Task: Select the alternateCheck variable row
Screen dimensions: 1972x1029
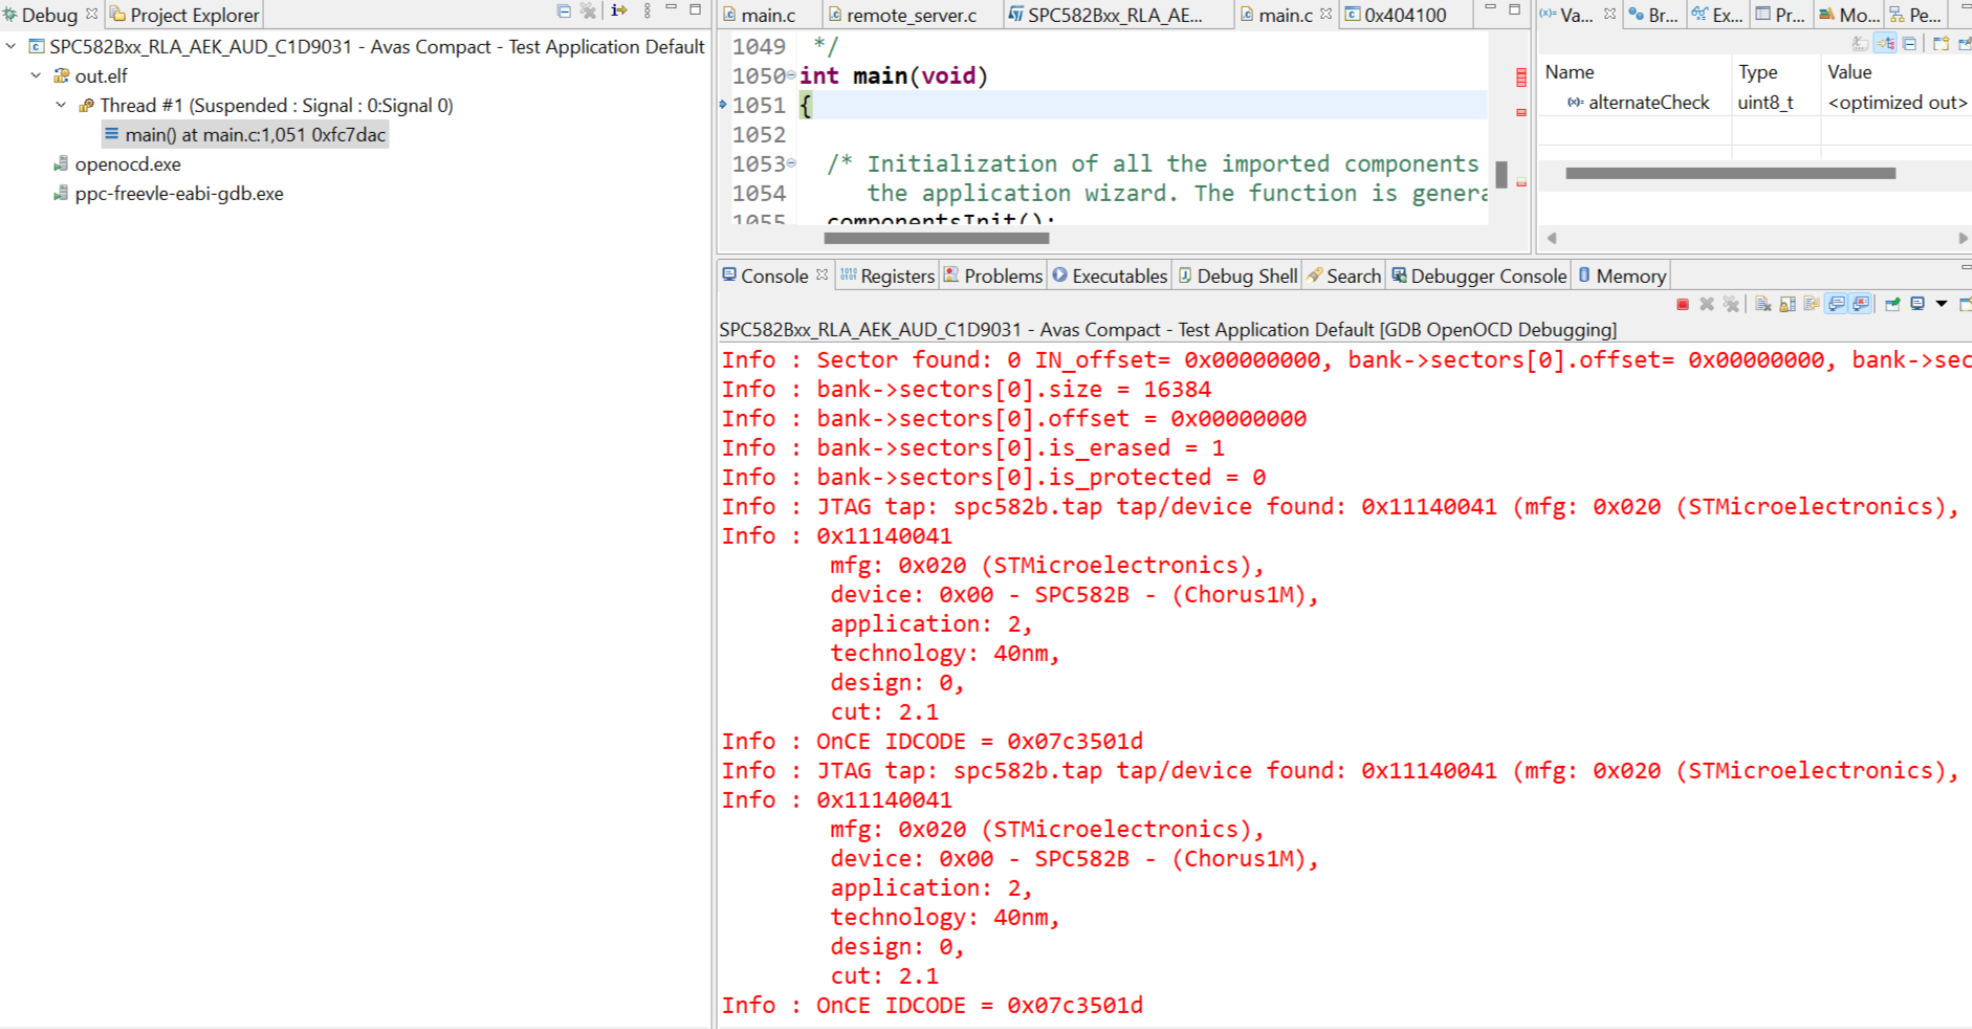Action: 1646,102
